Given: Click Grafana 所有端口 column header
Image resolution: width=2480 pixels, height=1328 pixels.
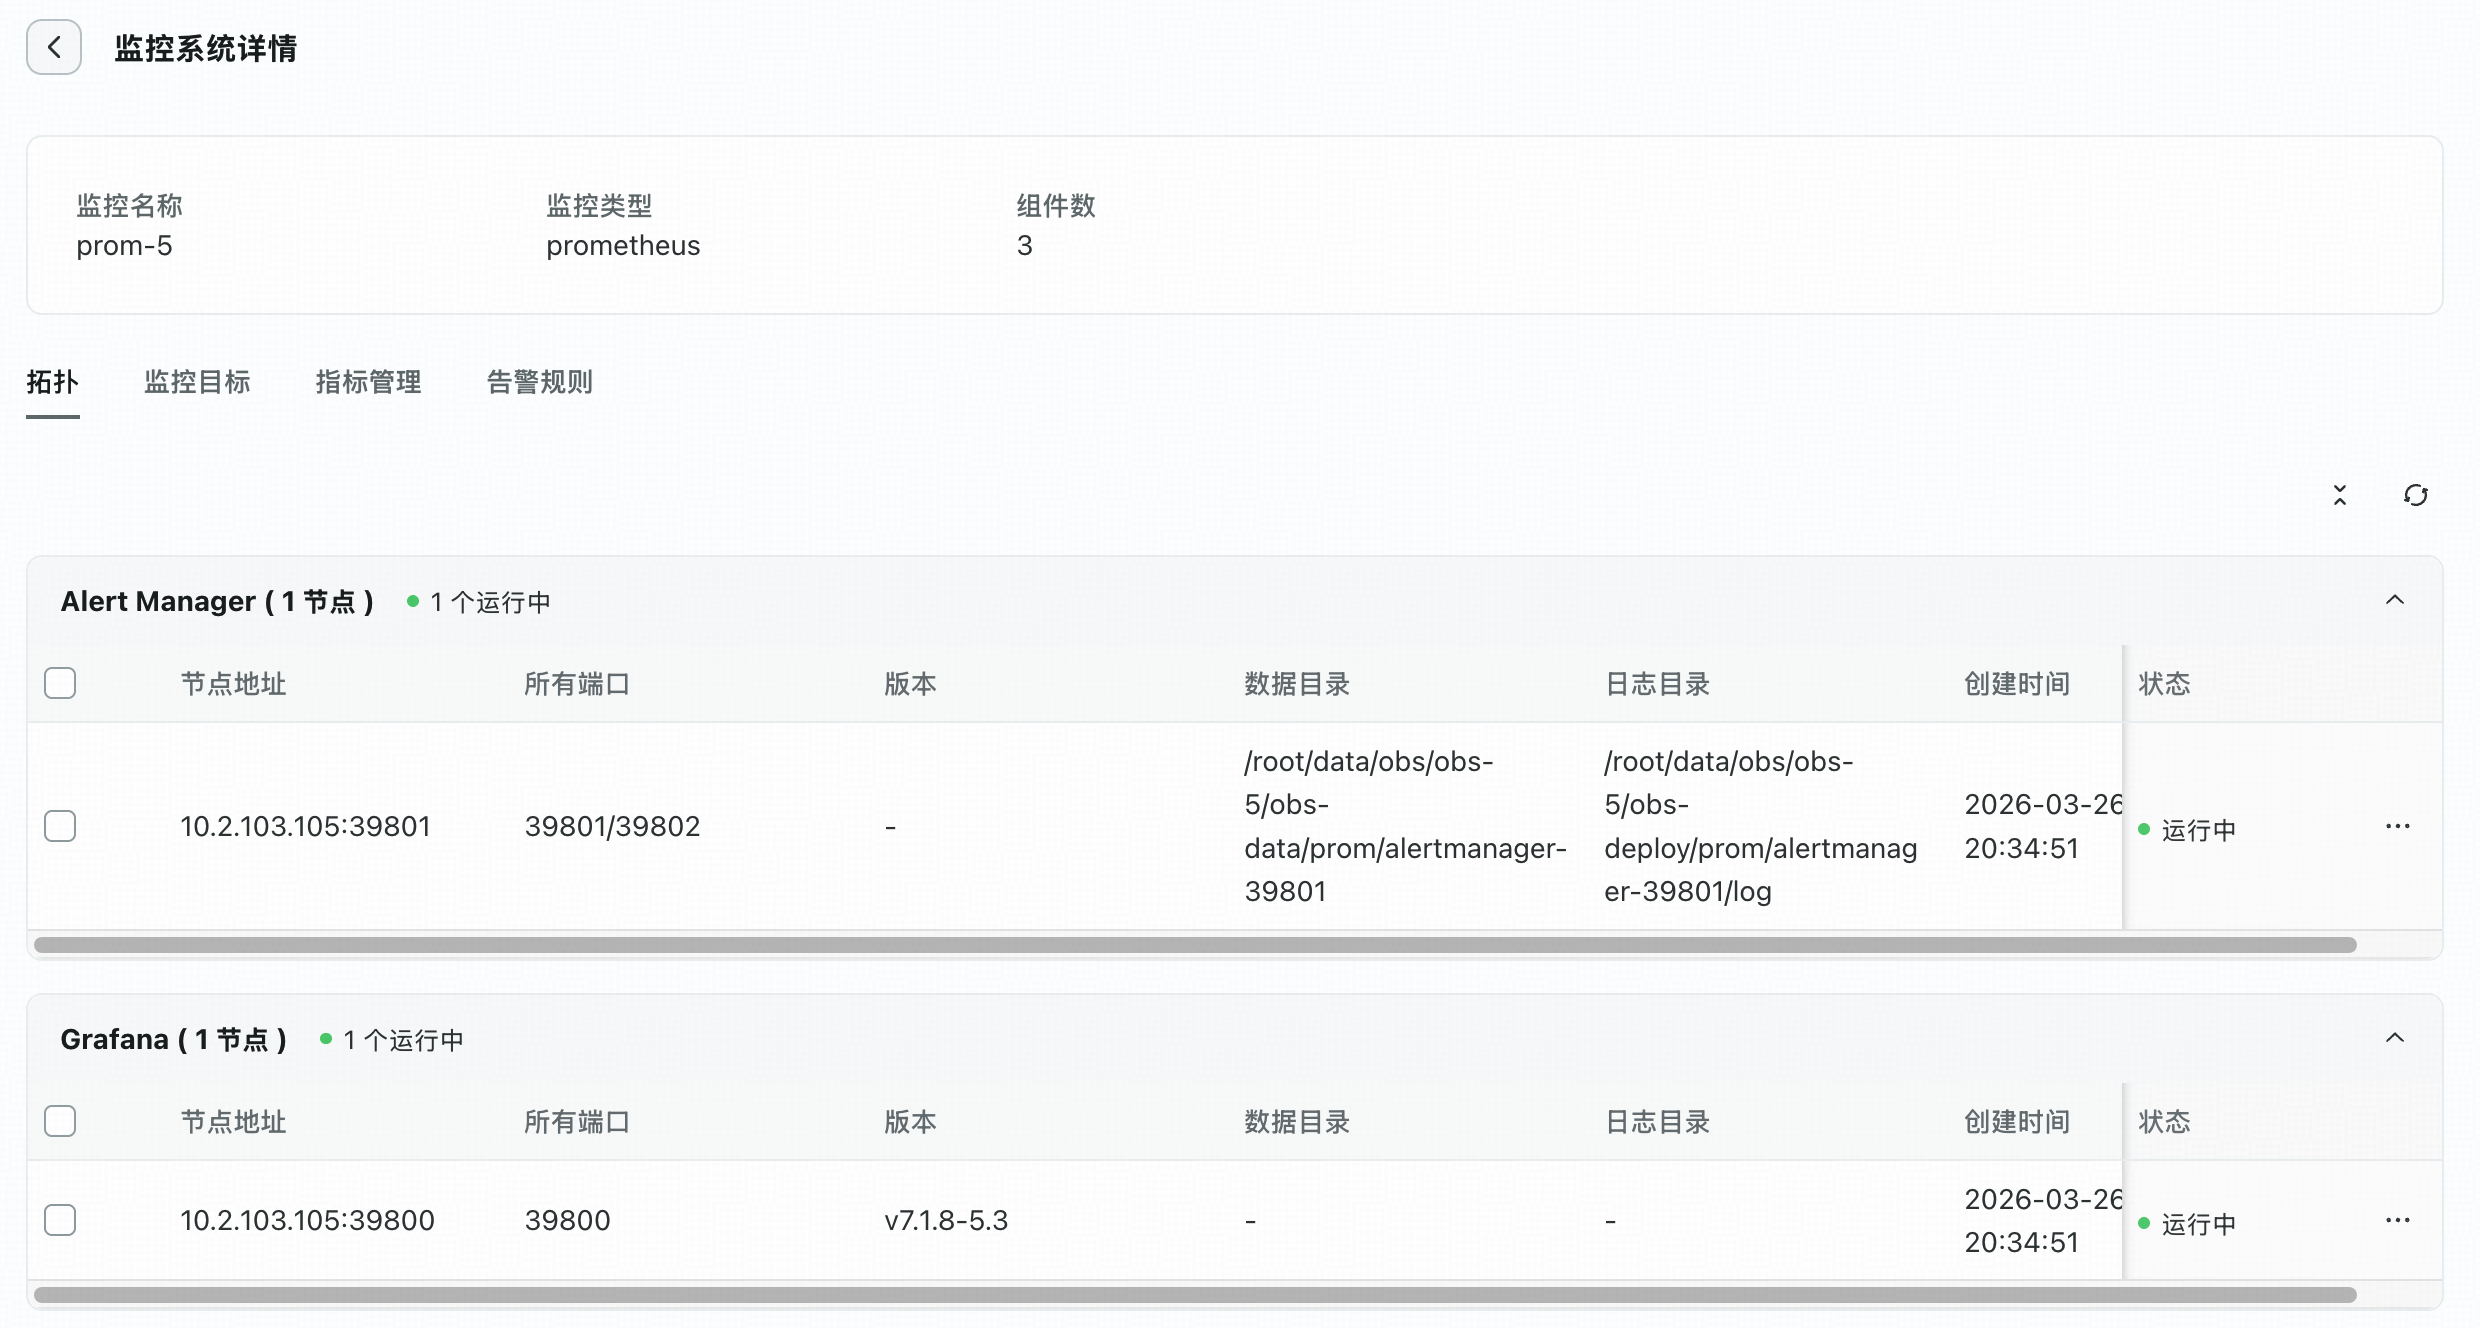Looking at the screenshot, I should (577, 1122).
